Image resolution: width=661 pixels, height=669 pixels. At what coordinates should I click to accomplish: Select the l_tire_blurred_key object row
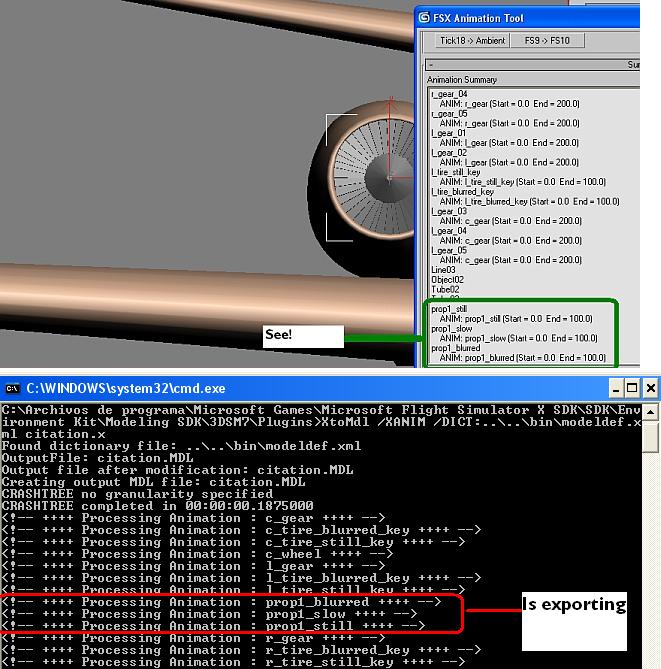[463, 192]
